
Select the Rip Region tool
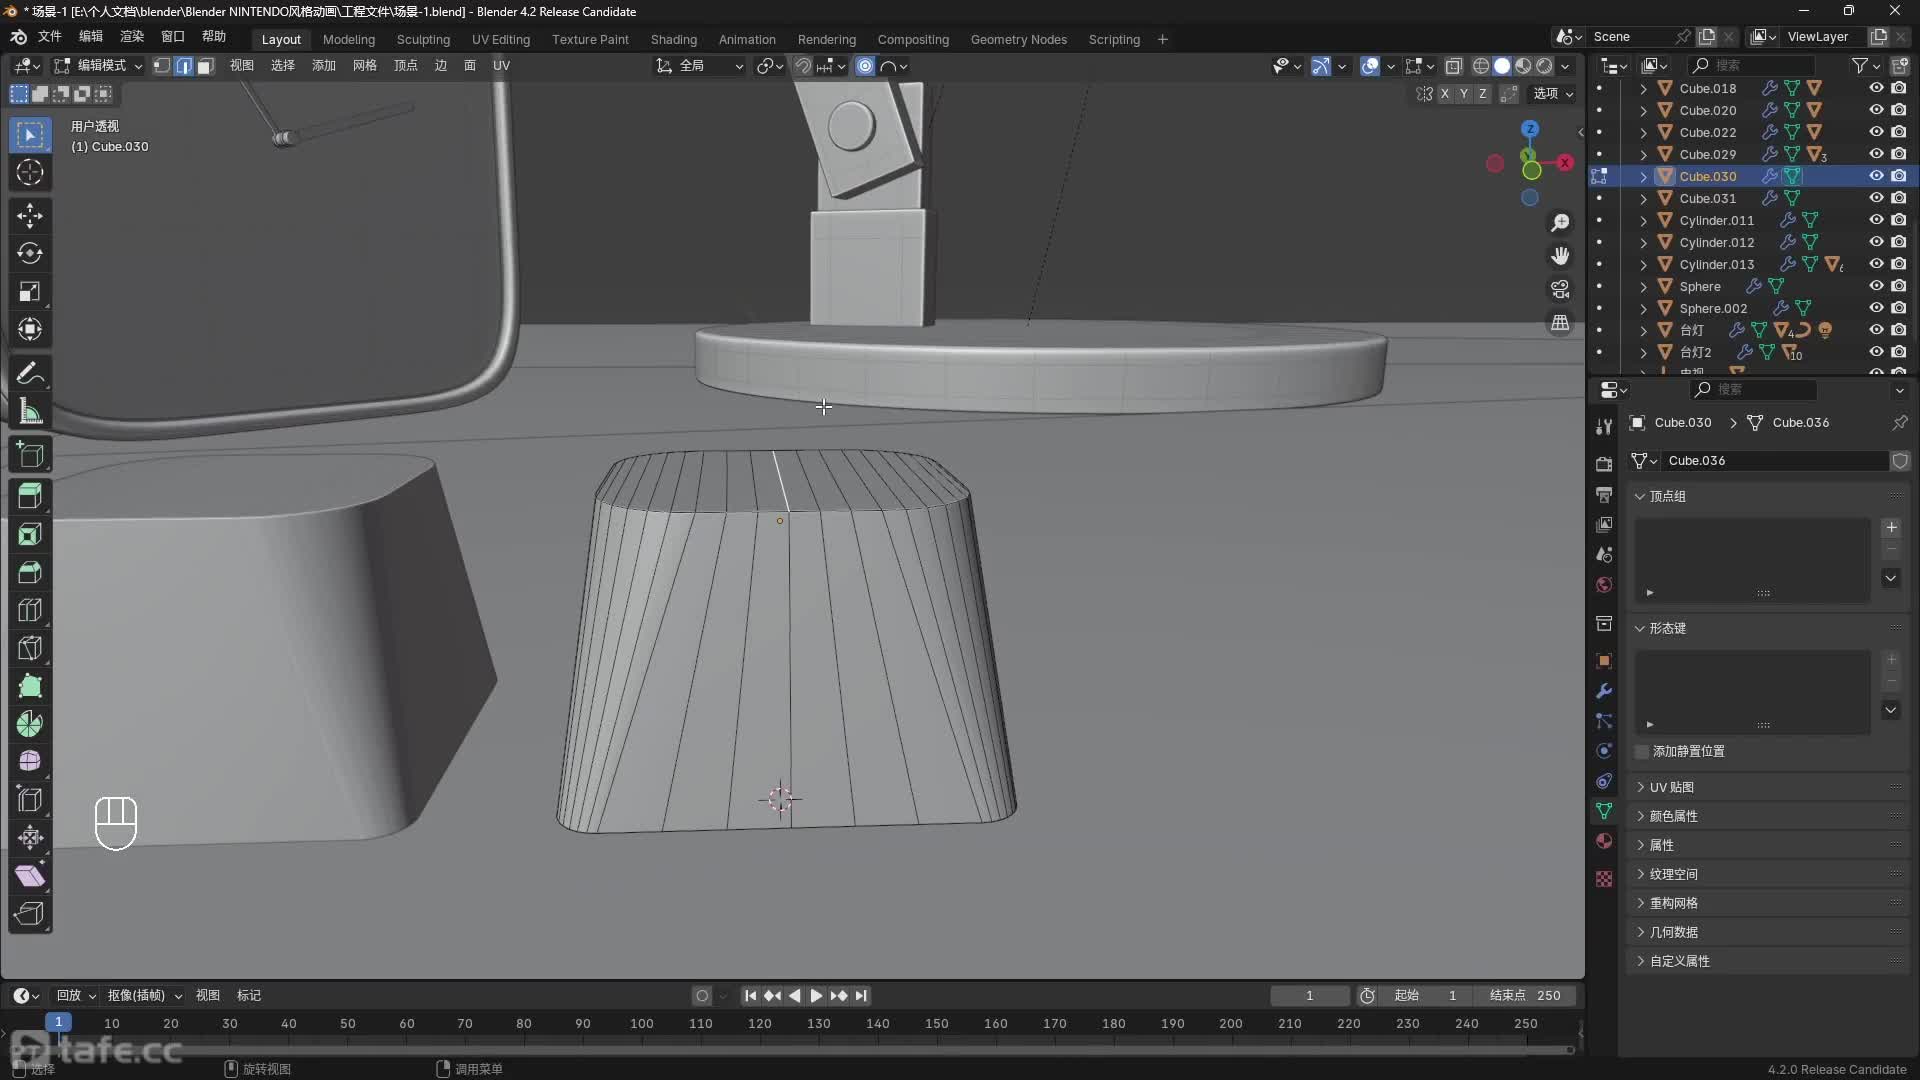pos(30,914)
